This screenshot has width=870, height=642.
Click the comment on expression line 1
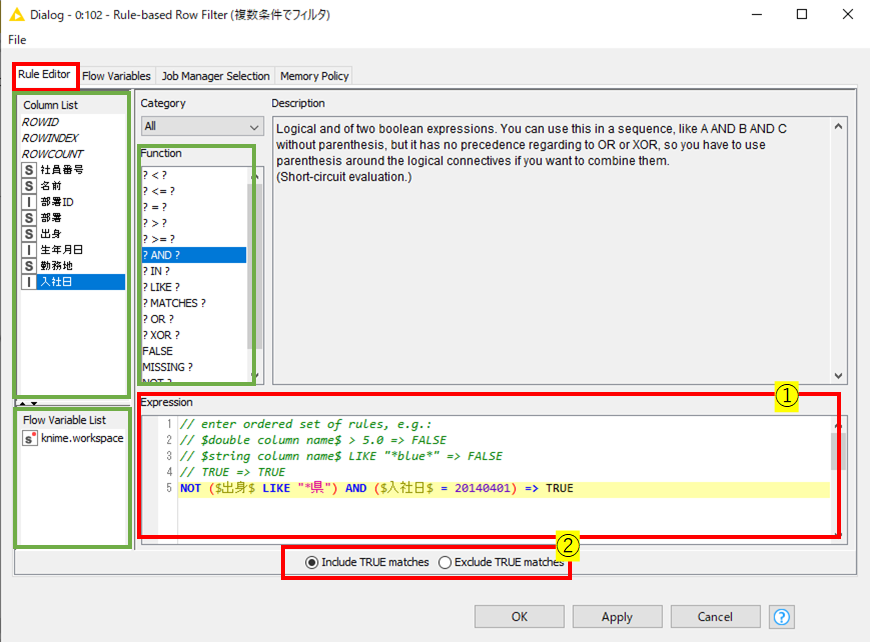pyautogui.click(x=305, y=424)
